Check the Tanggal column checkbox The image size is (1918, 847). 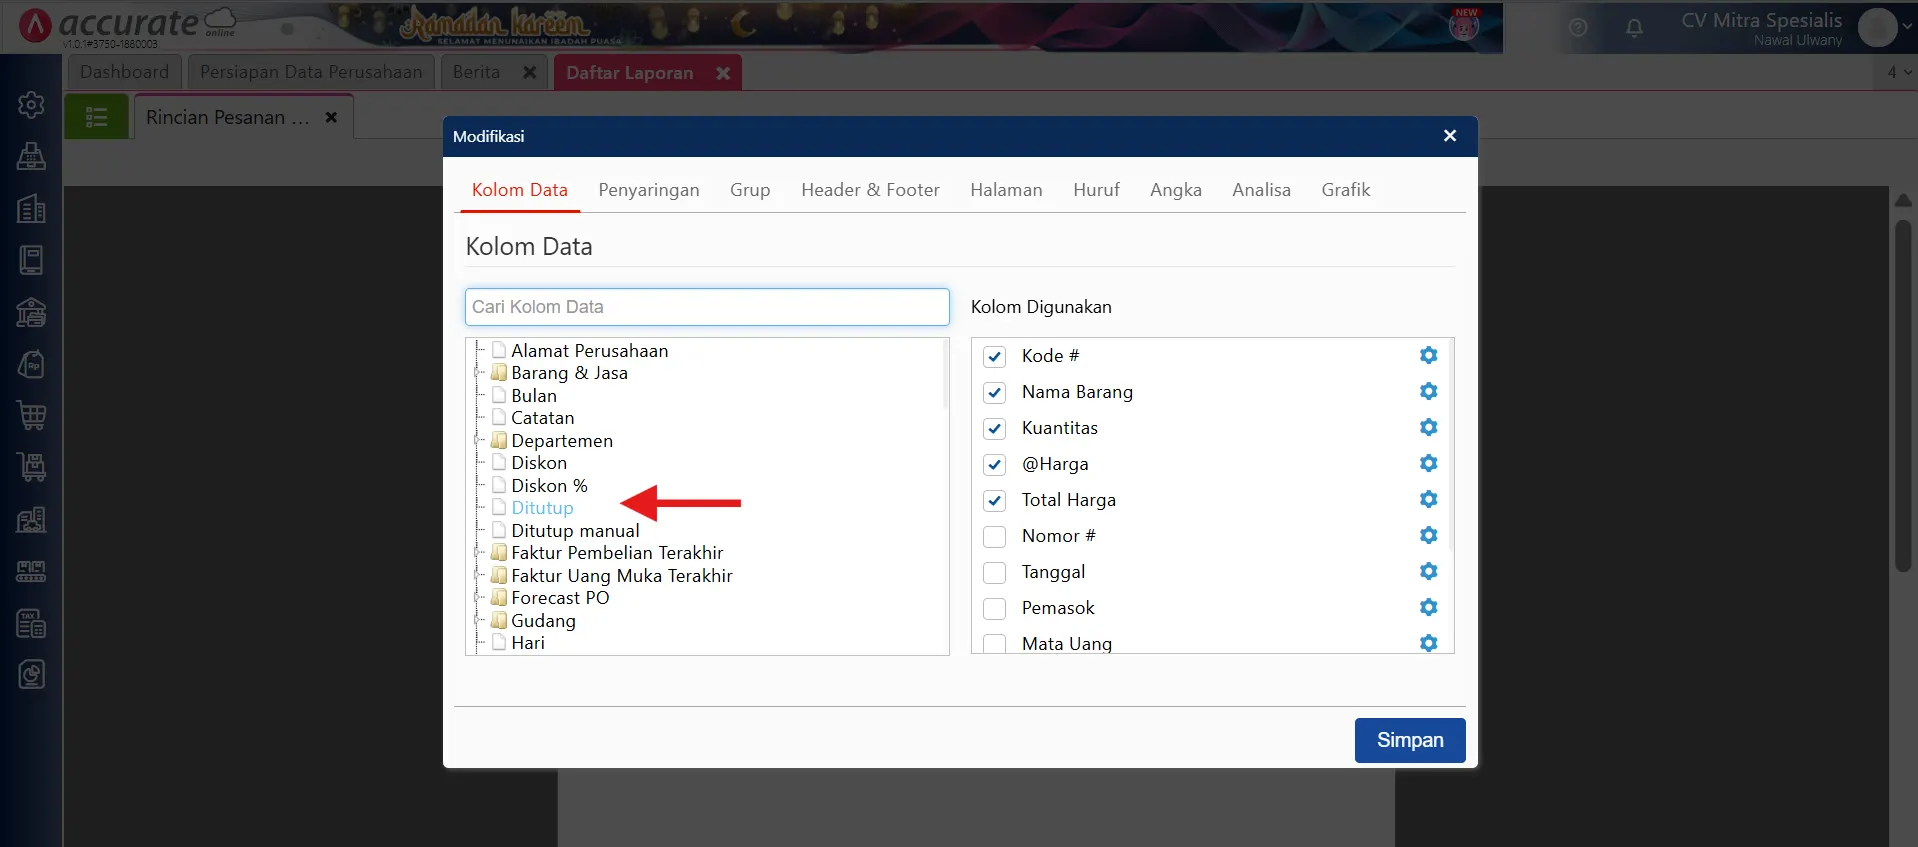(x=994, y=573)
